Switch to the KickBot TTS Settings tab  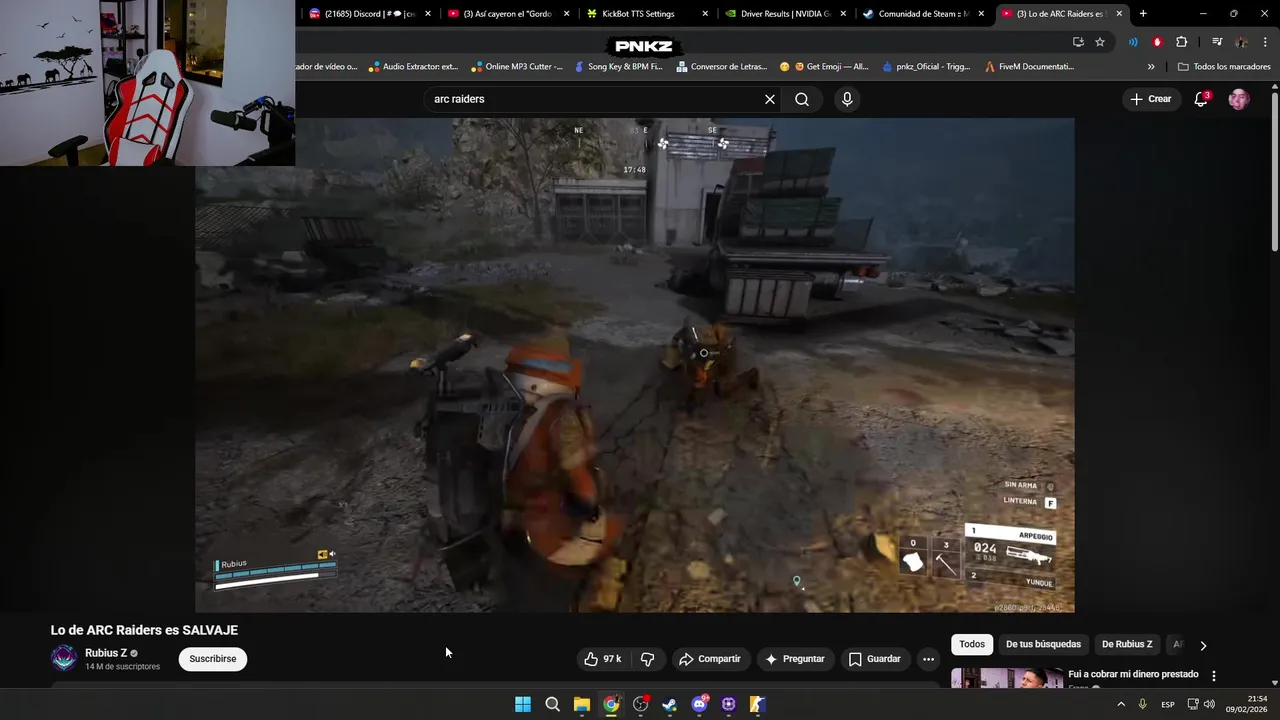(645, 14)
